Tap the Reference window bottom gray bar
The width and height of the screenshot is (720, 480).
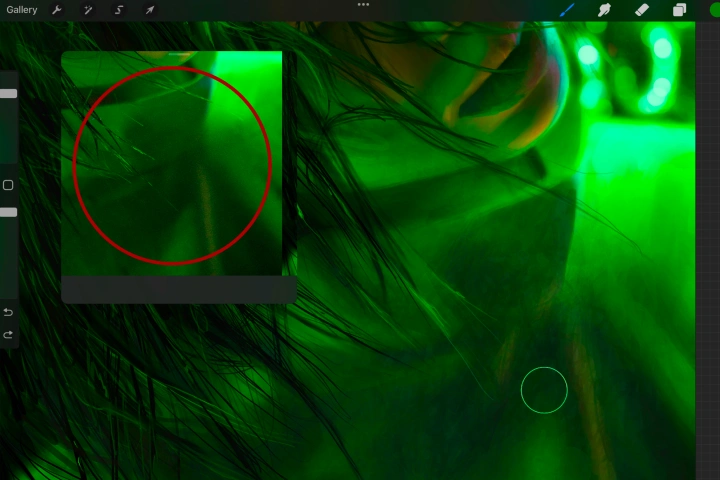(179, 289)
